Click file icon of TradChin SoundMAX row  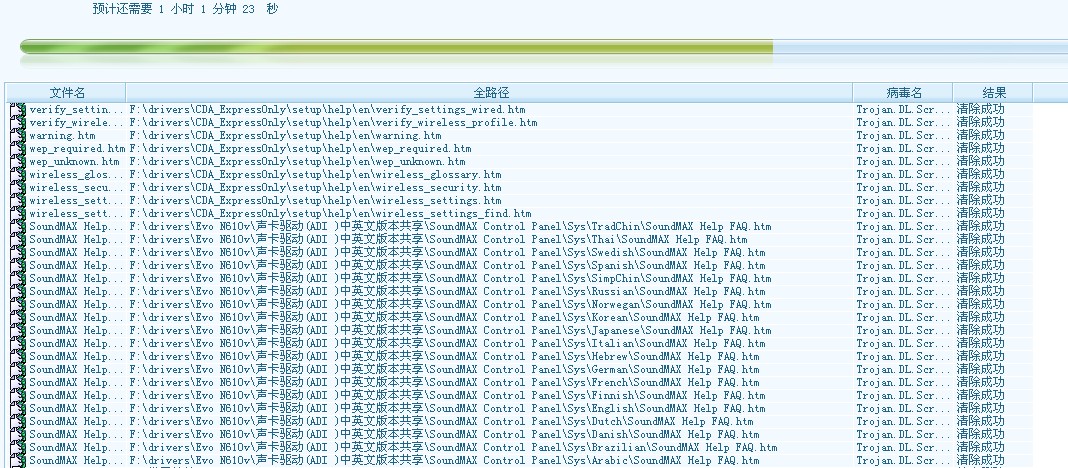coord(18,226)
